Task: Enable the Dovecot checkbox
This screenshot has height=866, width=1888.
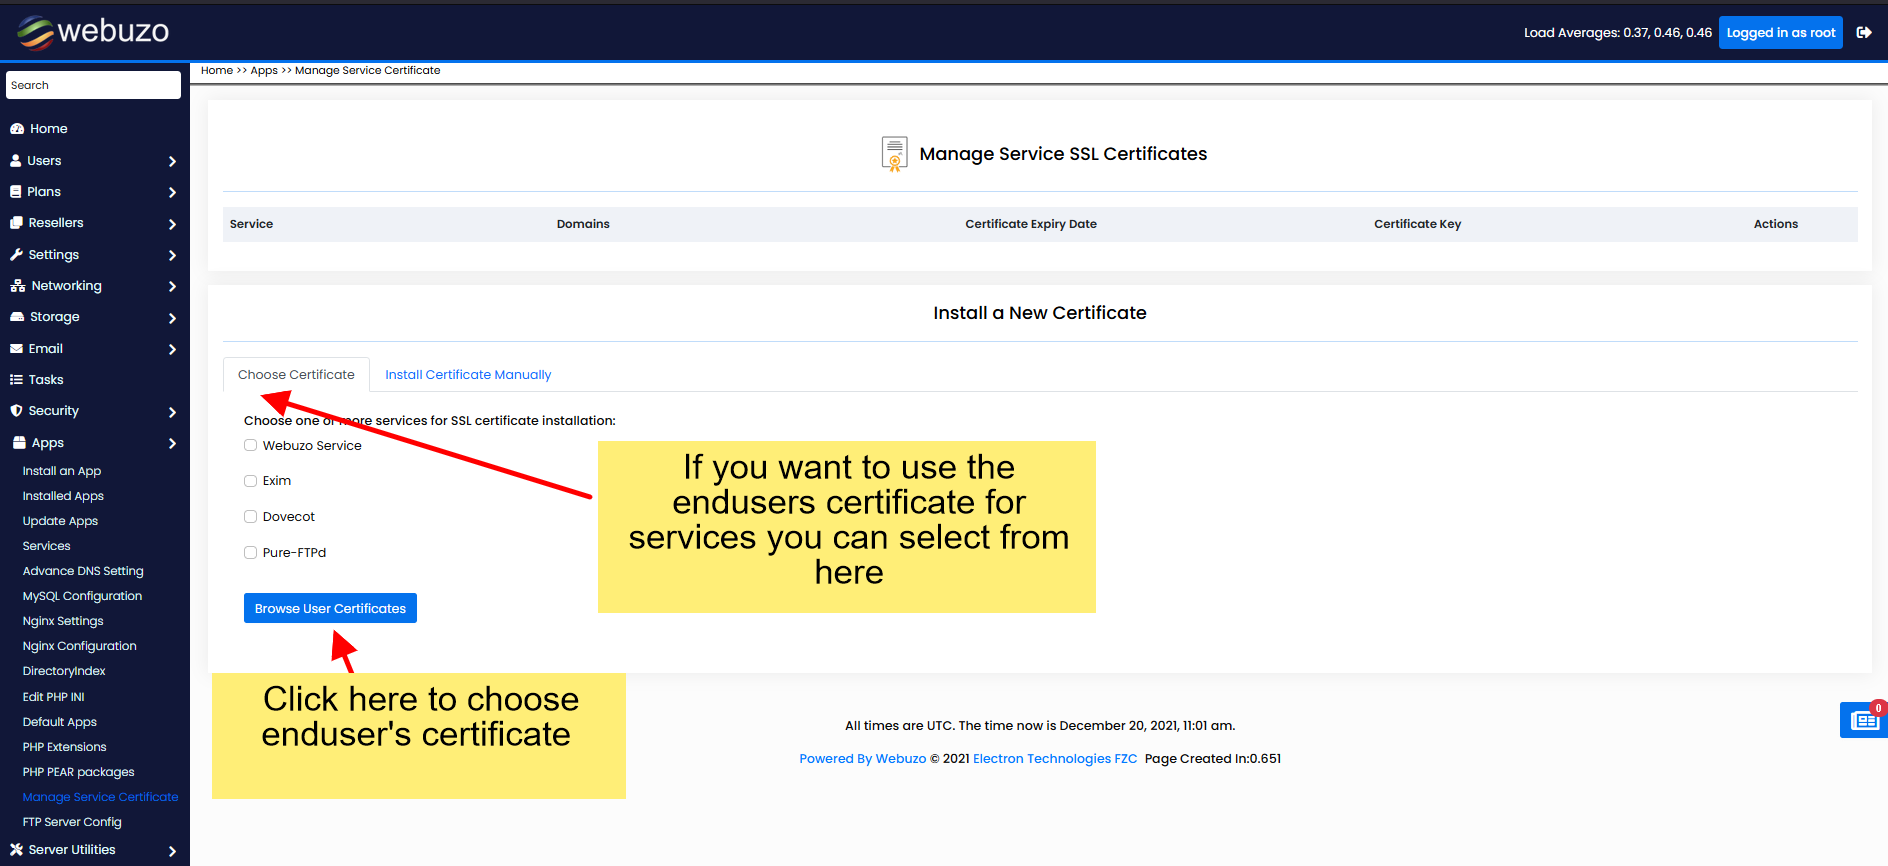Action: click(250, 517)
